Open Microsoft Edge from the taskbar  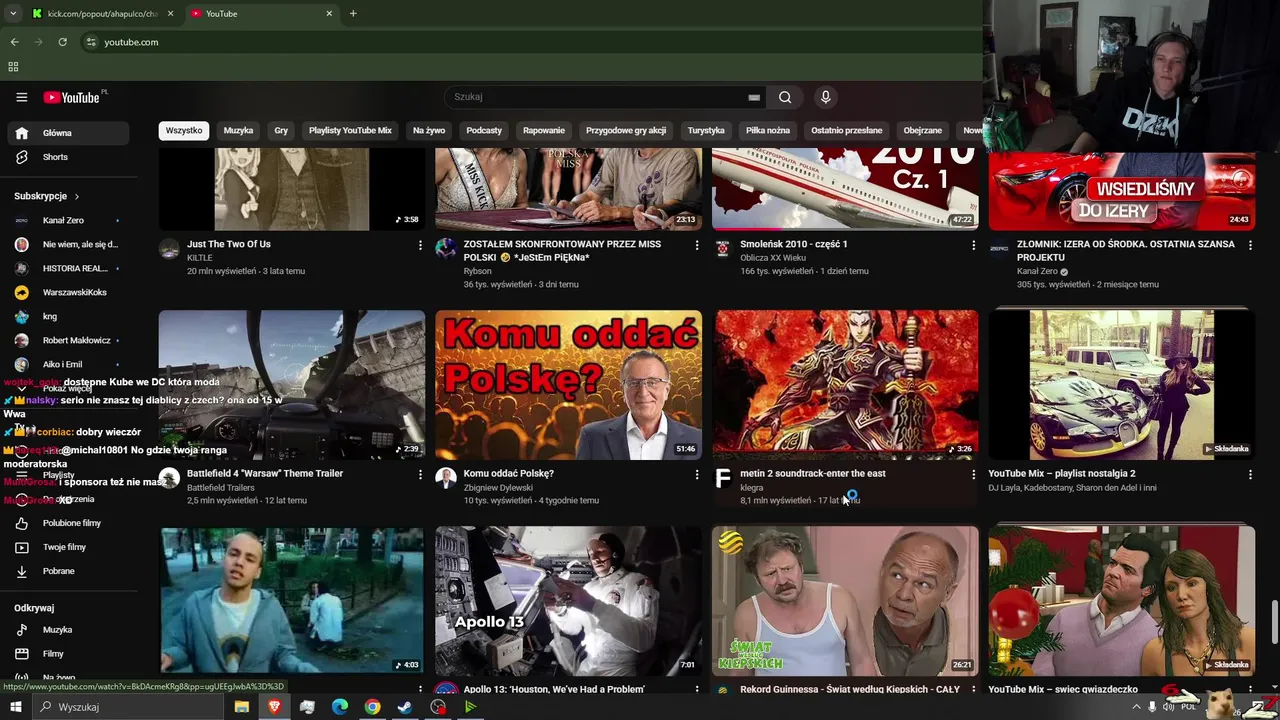click(x=340, y=706)
